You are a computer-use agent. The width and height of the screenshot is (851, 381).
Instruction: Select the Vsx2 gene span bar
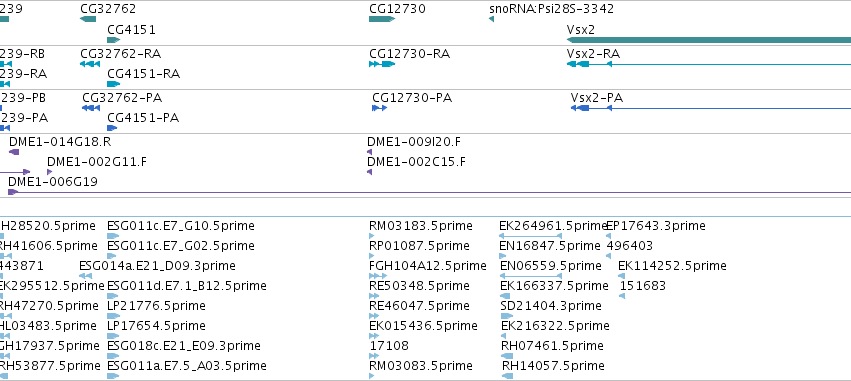click(709, 40)
